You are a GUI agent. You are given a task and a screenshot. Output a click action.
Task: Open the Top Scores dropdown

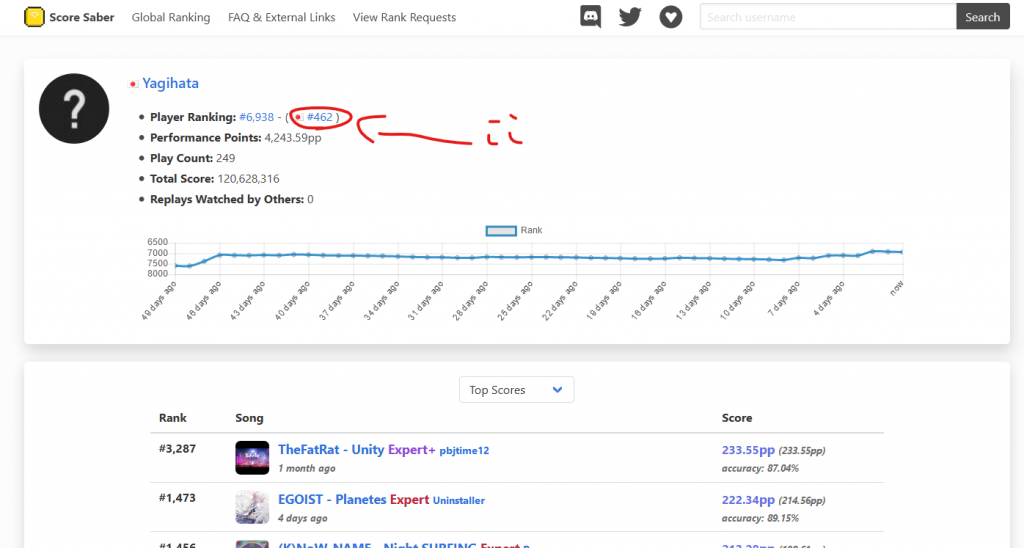pyautogui.click(x=516, y=390)
